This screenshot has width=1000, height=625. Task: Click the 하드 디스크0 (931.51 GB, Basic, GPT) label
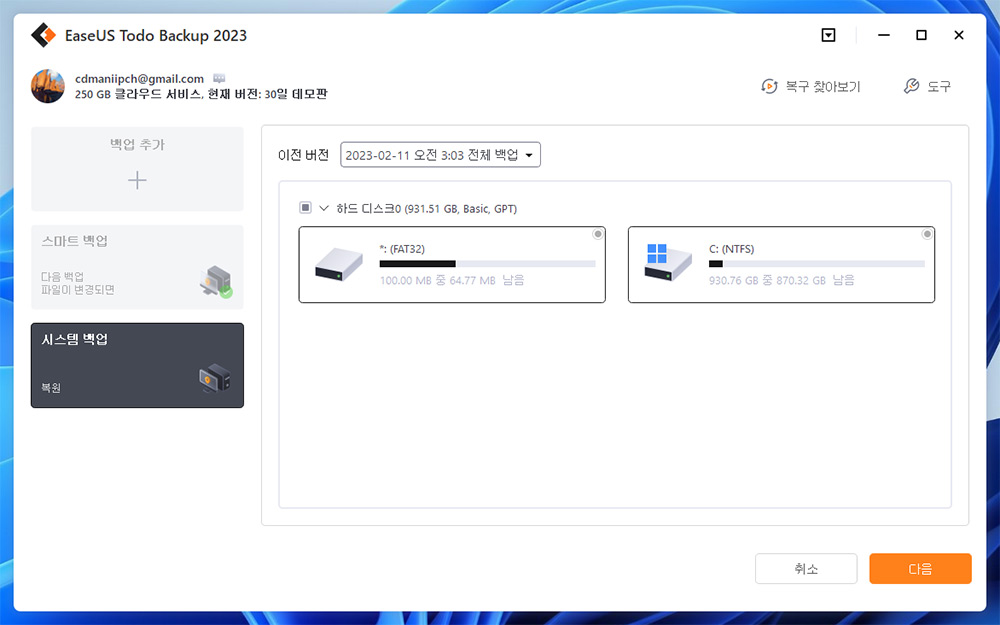click(427, 209)
